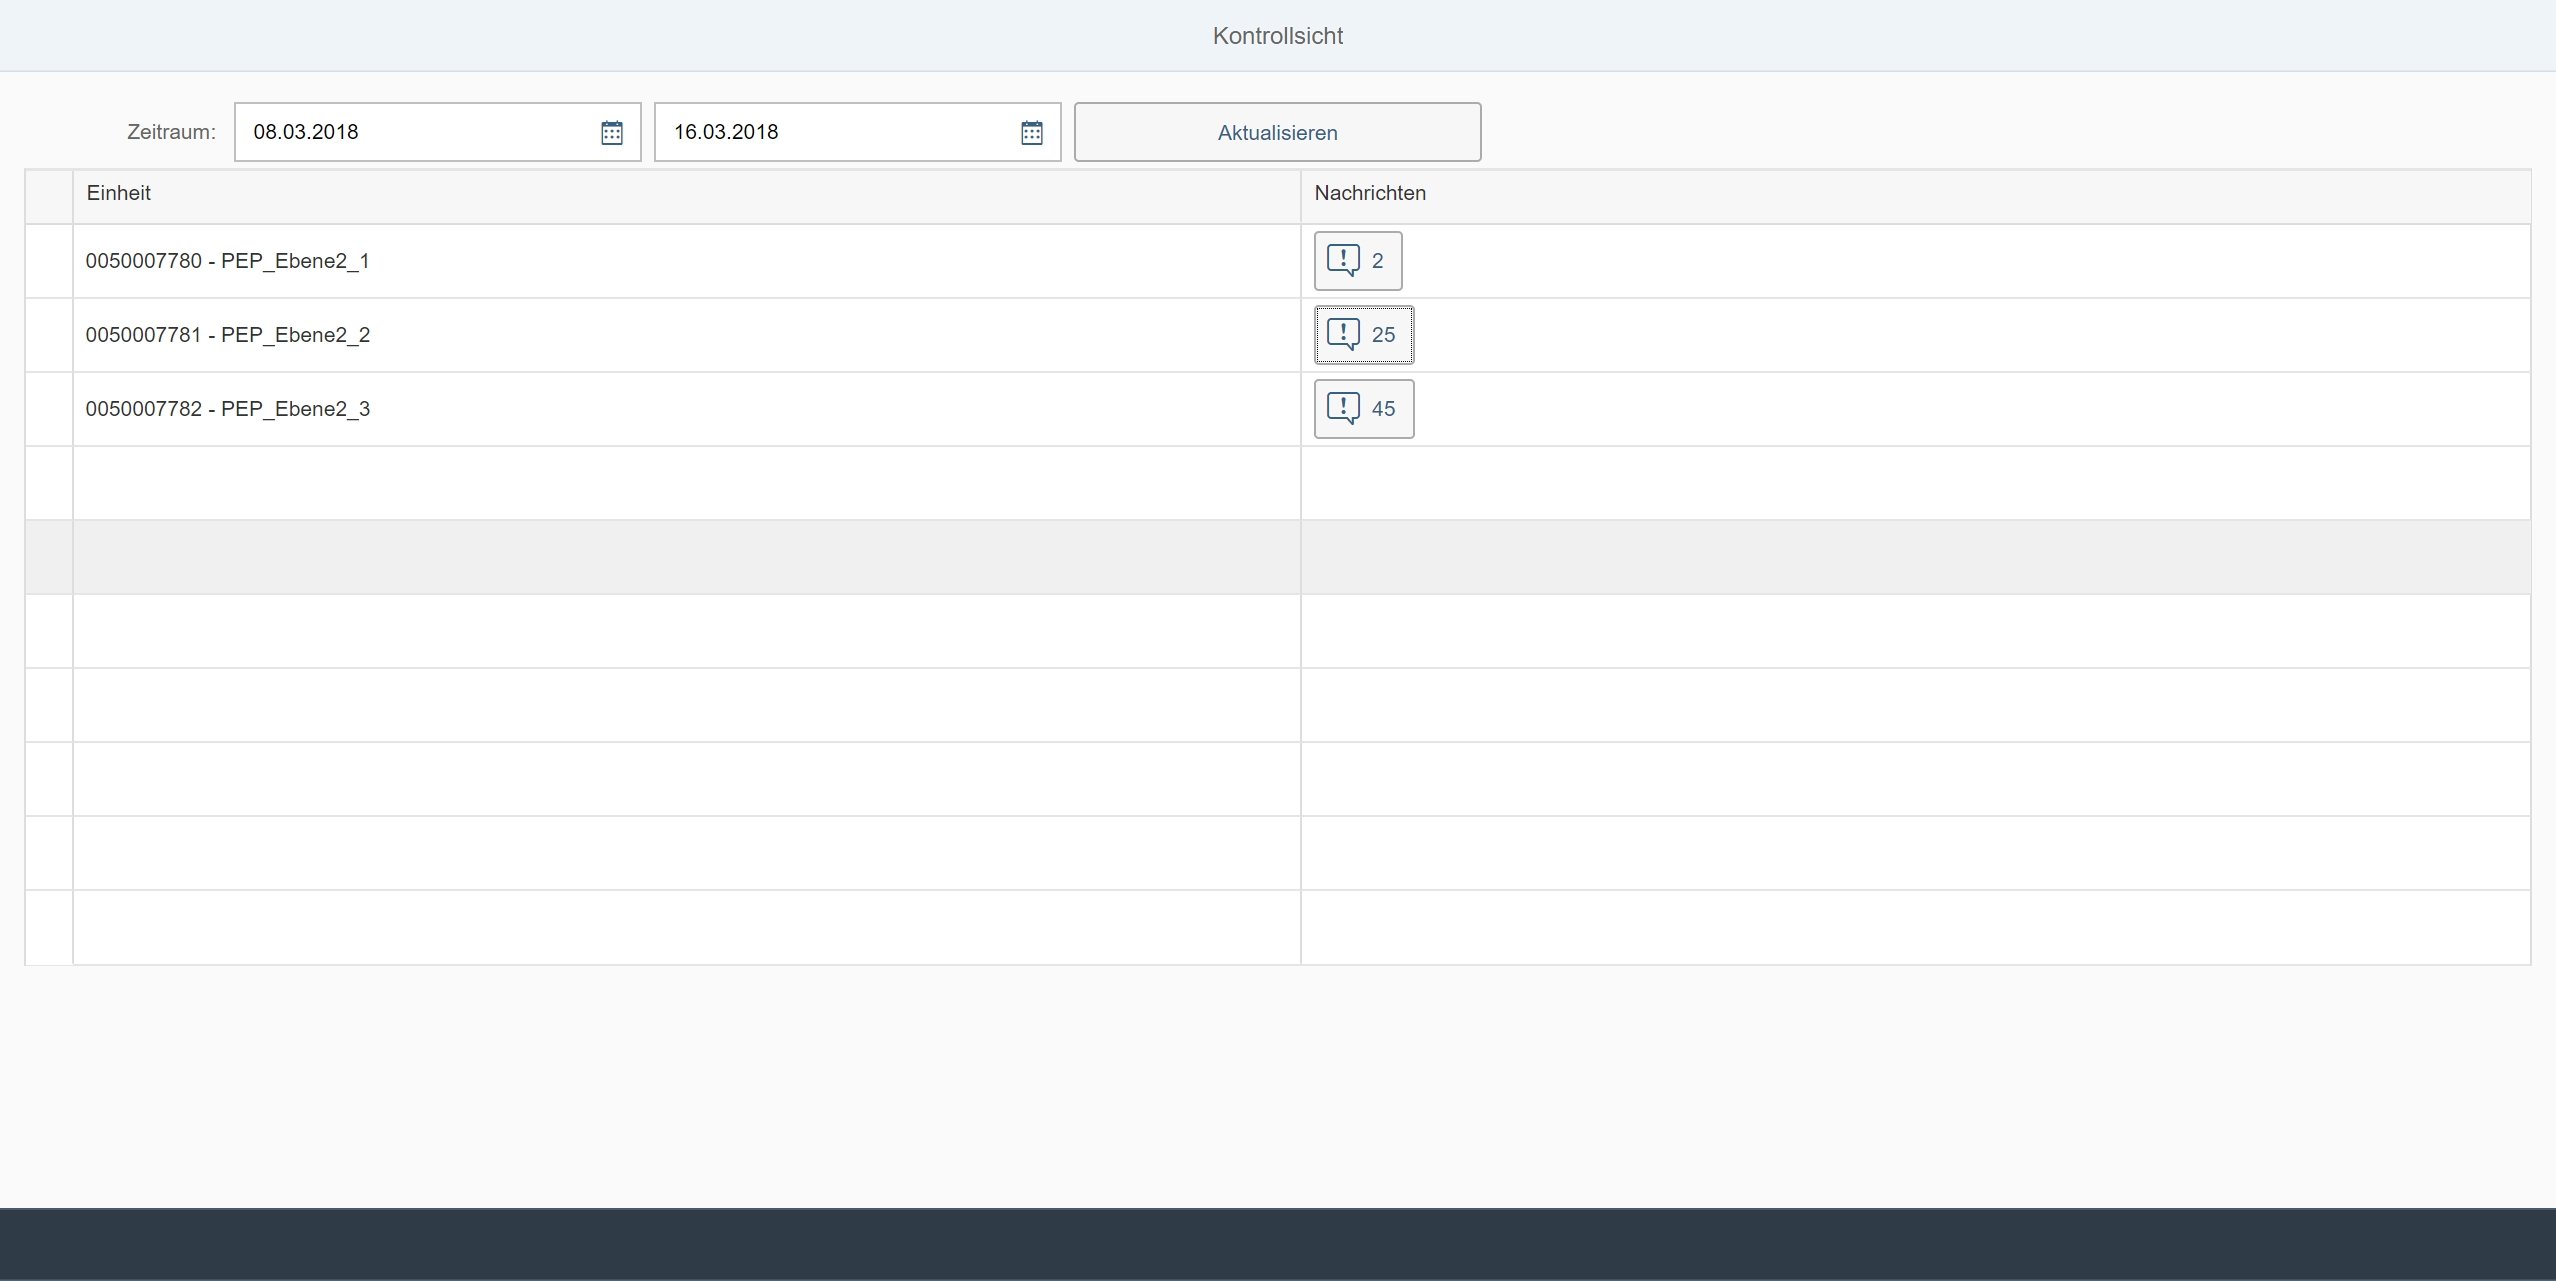Click the grey highlighted empty table row
This screenshot has width=2556, height=1281.
pos(686,557)
